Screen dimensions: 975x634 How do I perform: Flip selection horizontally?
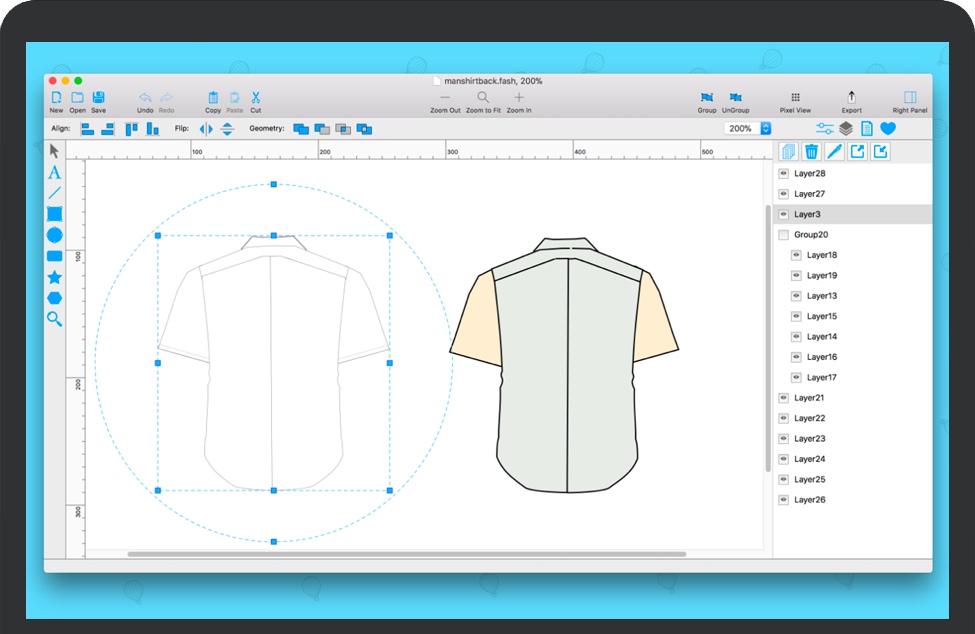point(206,129)
